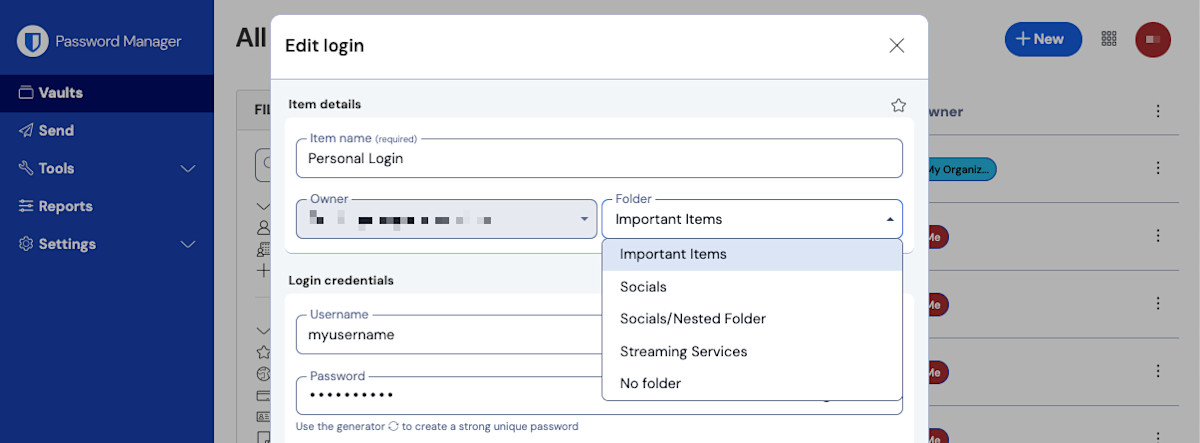
Task: Click the plus New button
Action: pos(1042,39)
